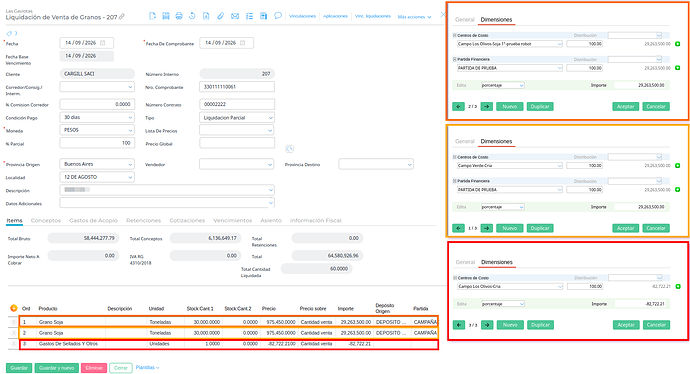Image resolution: width=690 pixels, height=374 pixels.
Task: Click the PDF export icon in the toolbar
Action: tap(206, 16)
